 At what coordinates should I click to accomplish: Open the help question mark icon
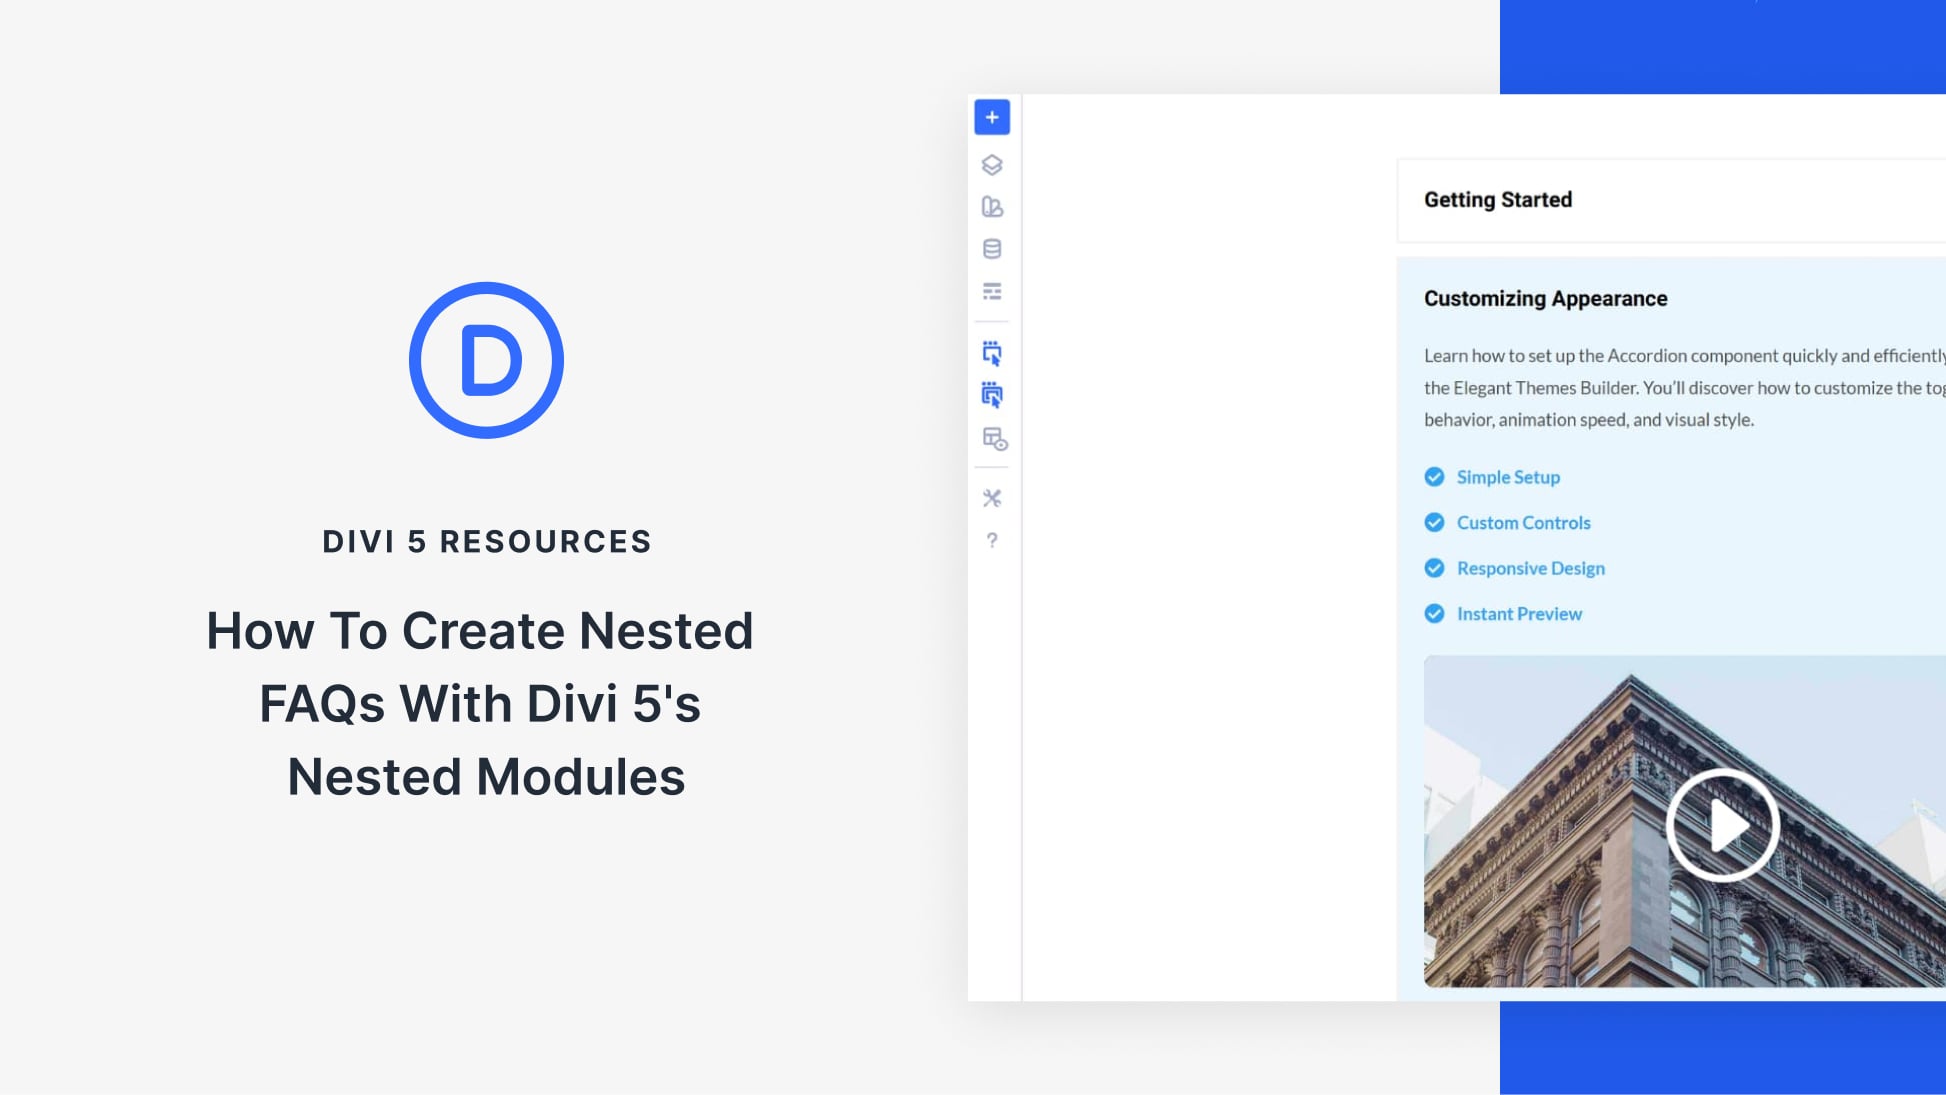click(991, 540)
